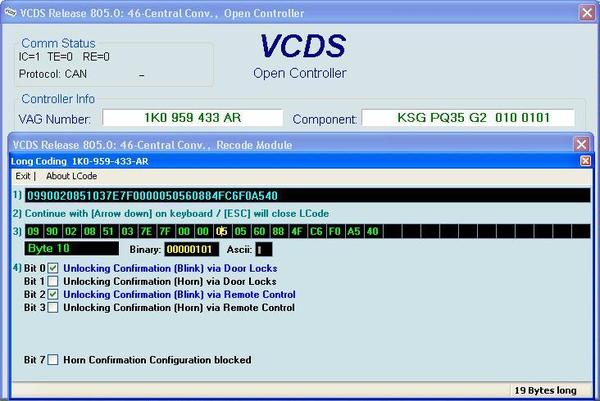The image size is (600, 401).
Task: Click the VAG Number field 1K0 959 433 AR
Action: (x=193, y=117)
